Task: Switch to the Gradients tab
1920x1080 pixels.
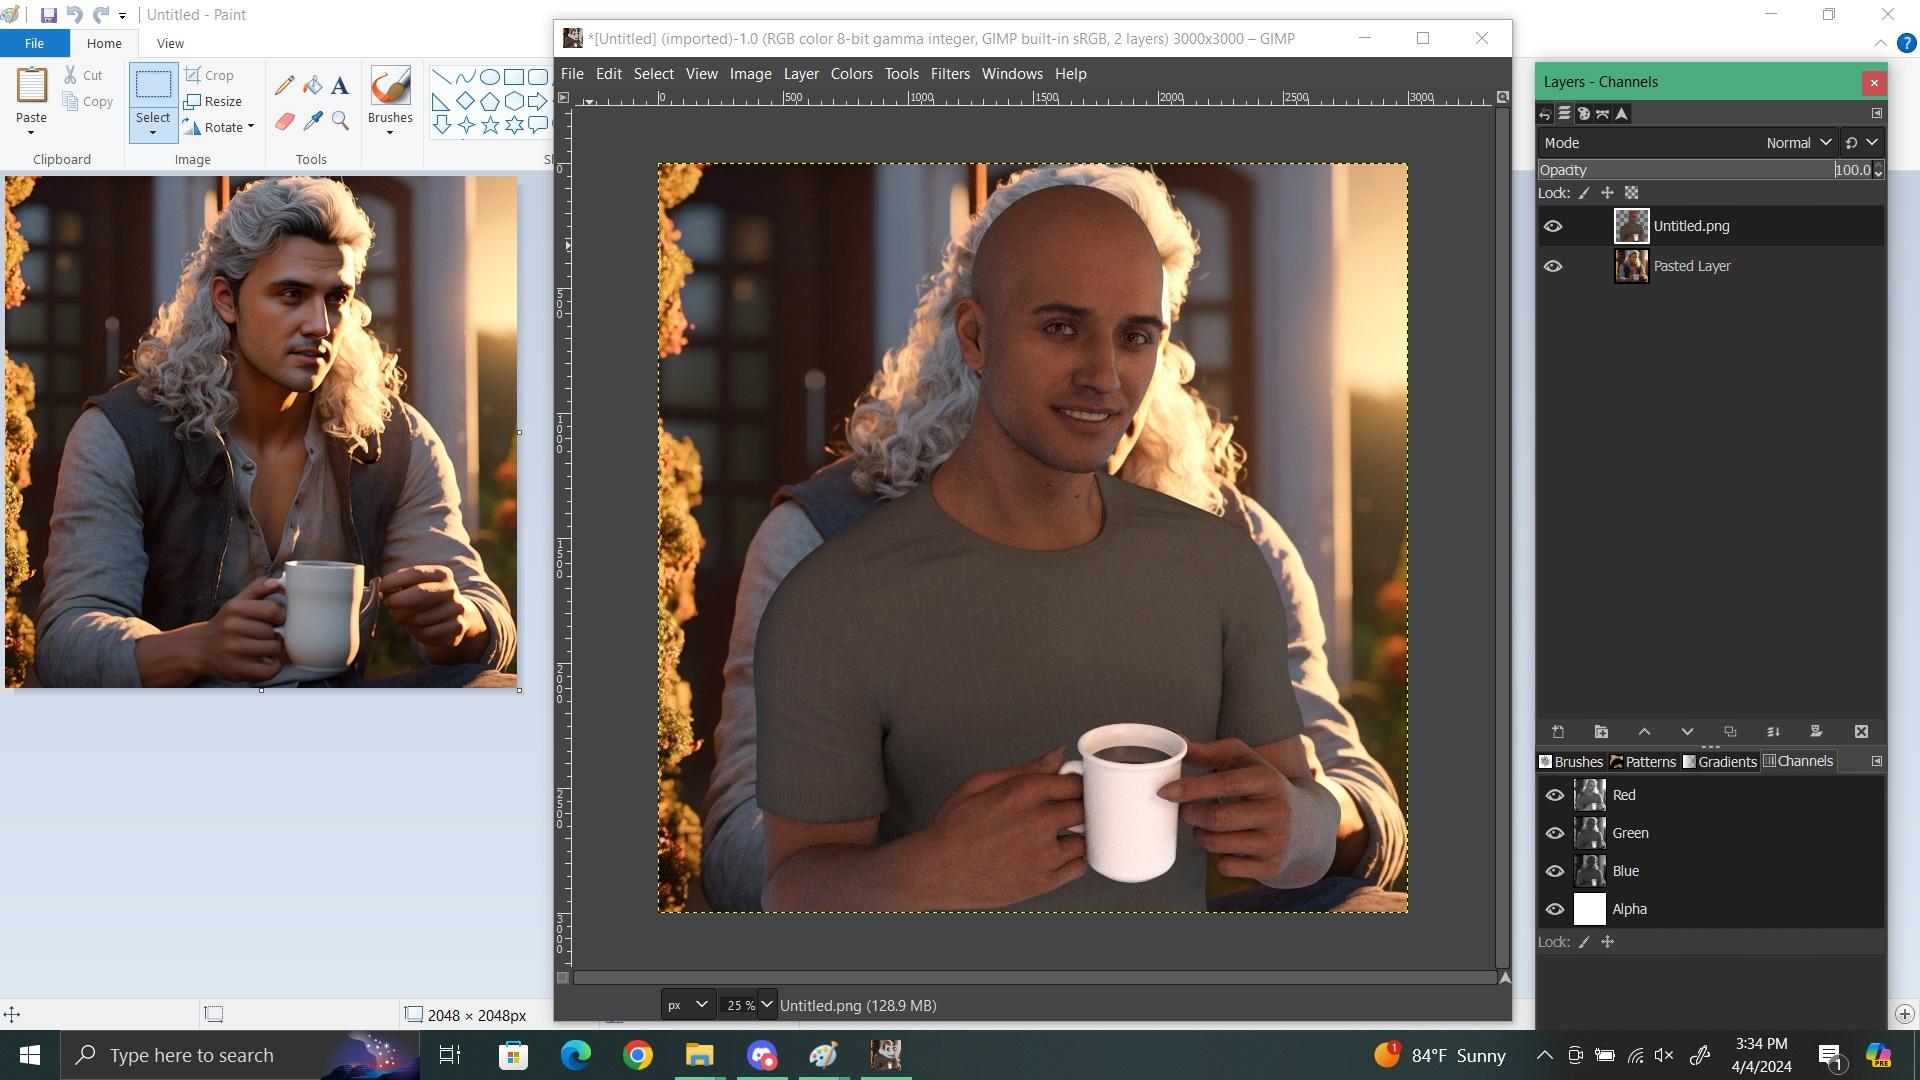Action: coord(1720,761)
